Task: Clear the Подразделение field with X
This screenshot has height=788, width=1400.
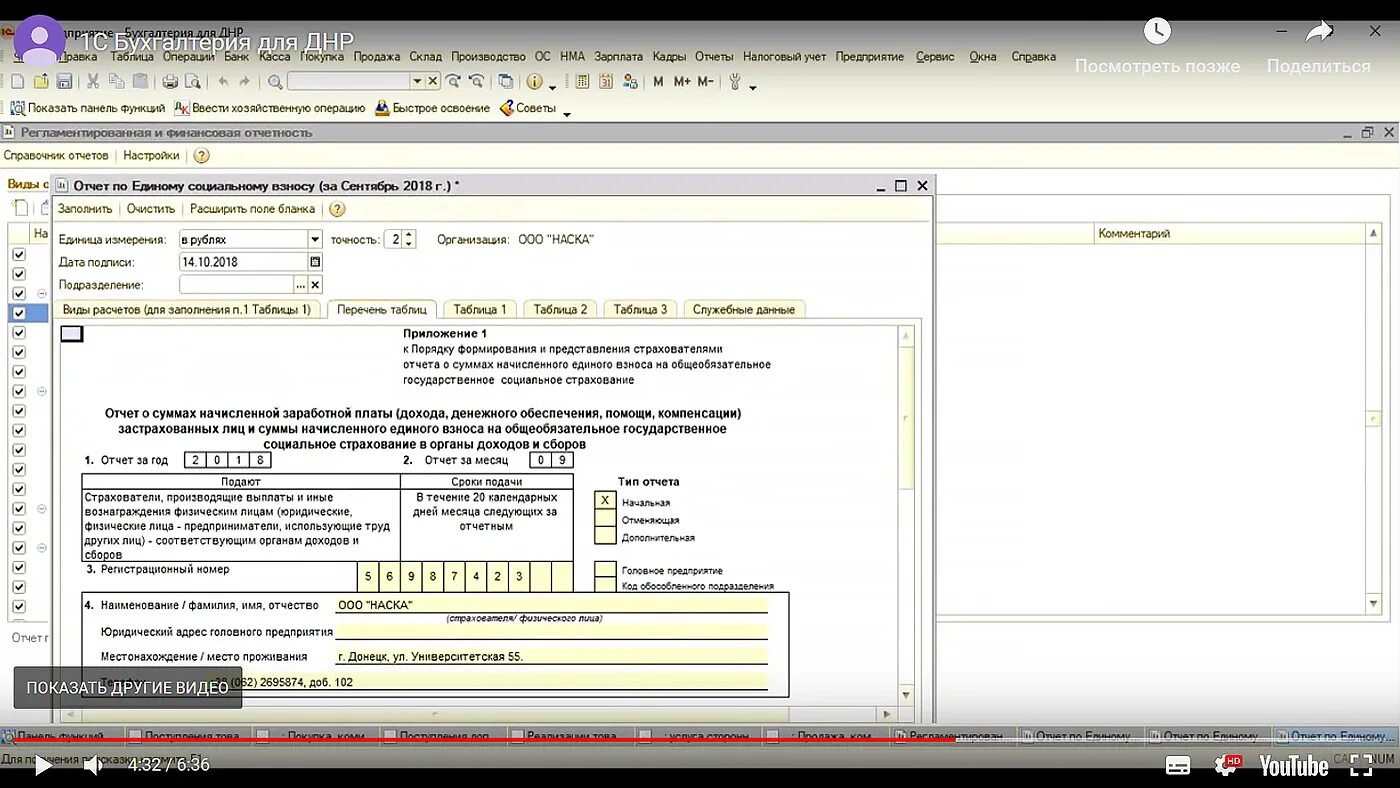Action: pyautogui.click(x=315, y=285)
